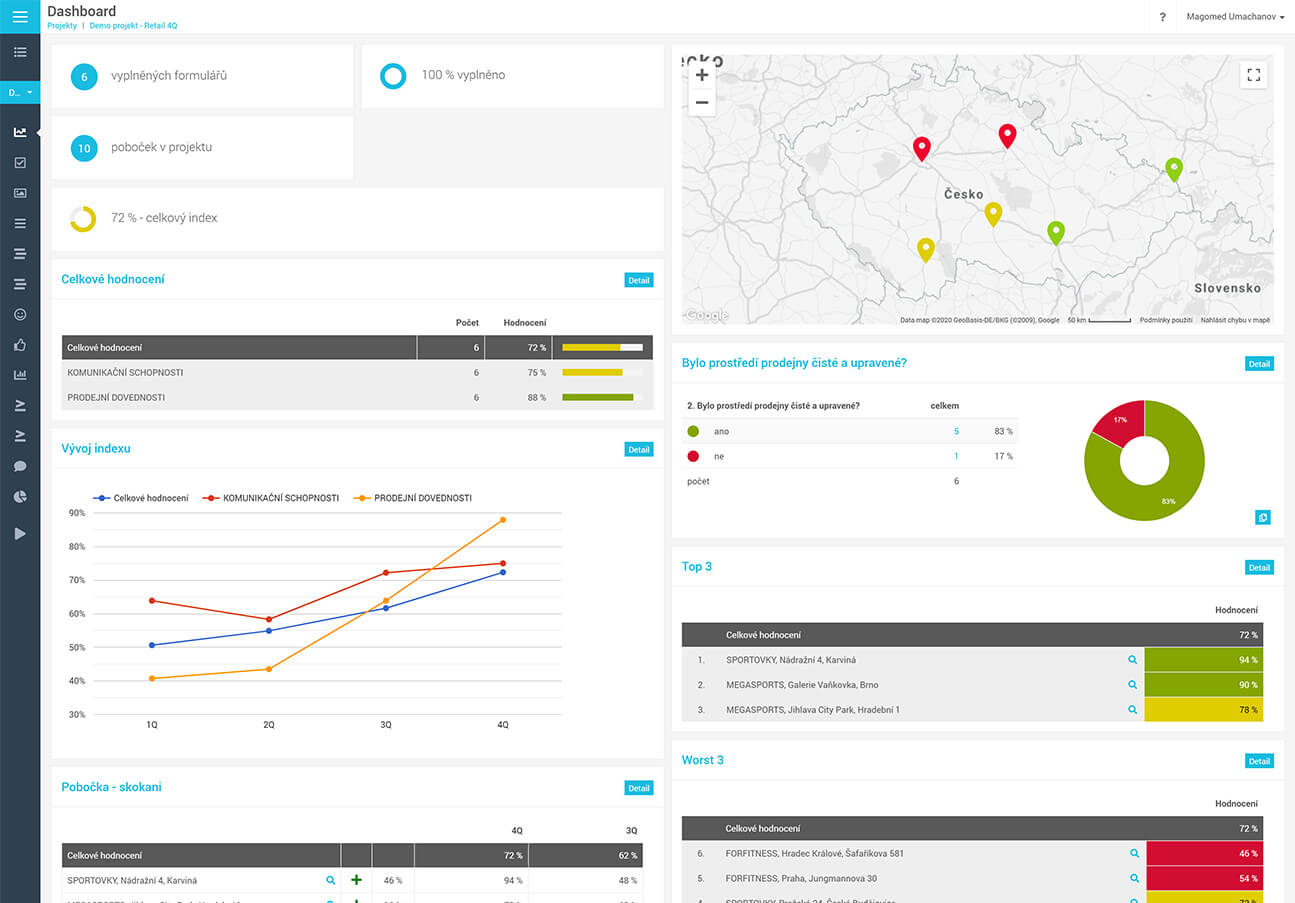This screenshot has height=903, width=1295.
Task: Click the hamburger menu icon
Action: 20,16
